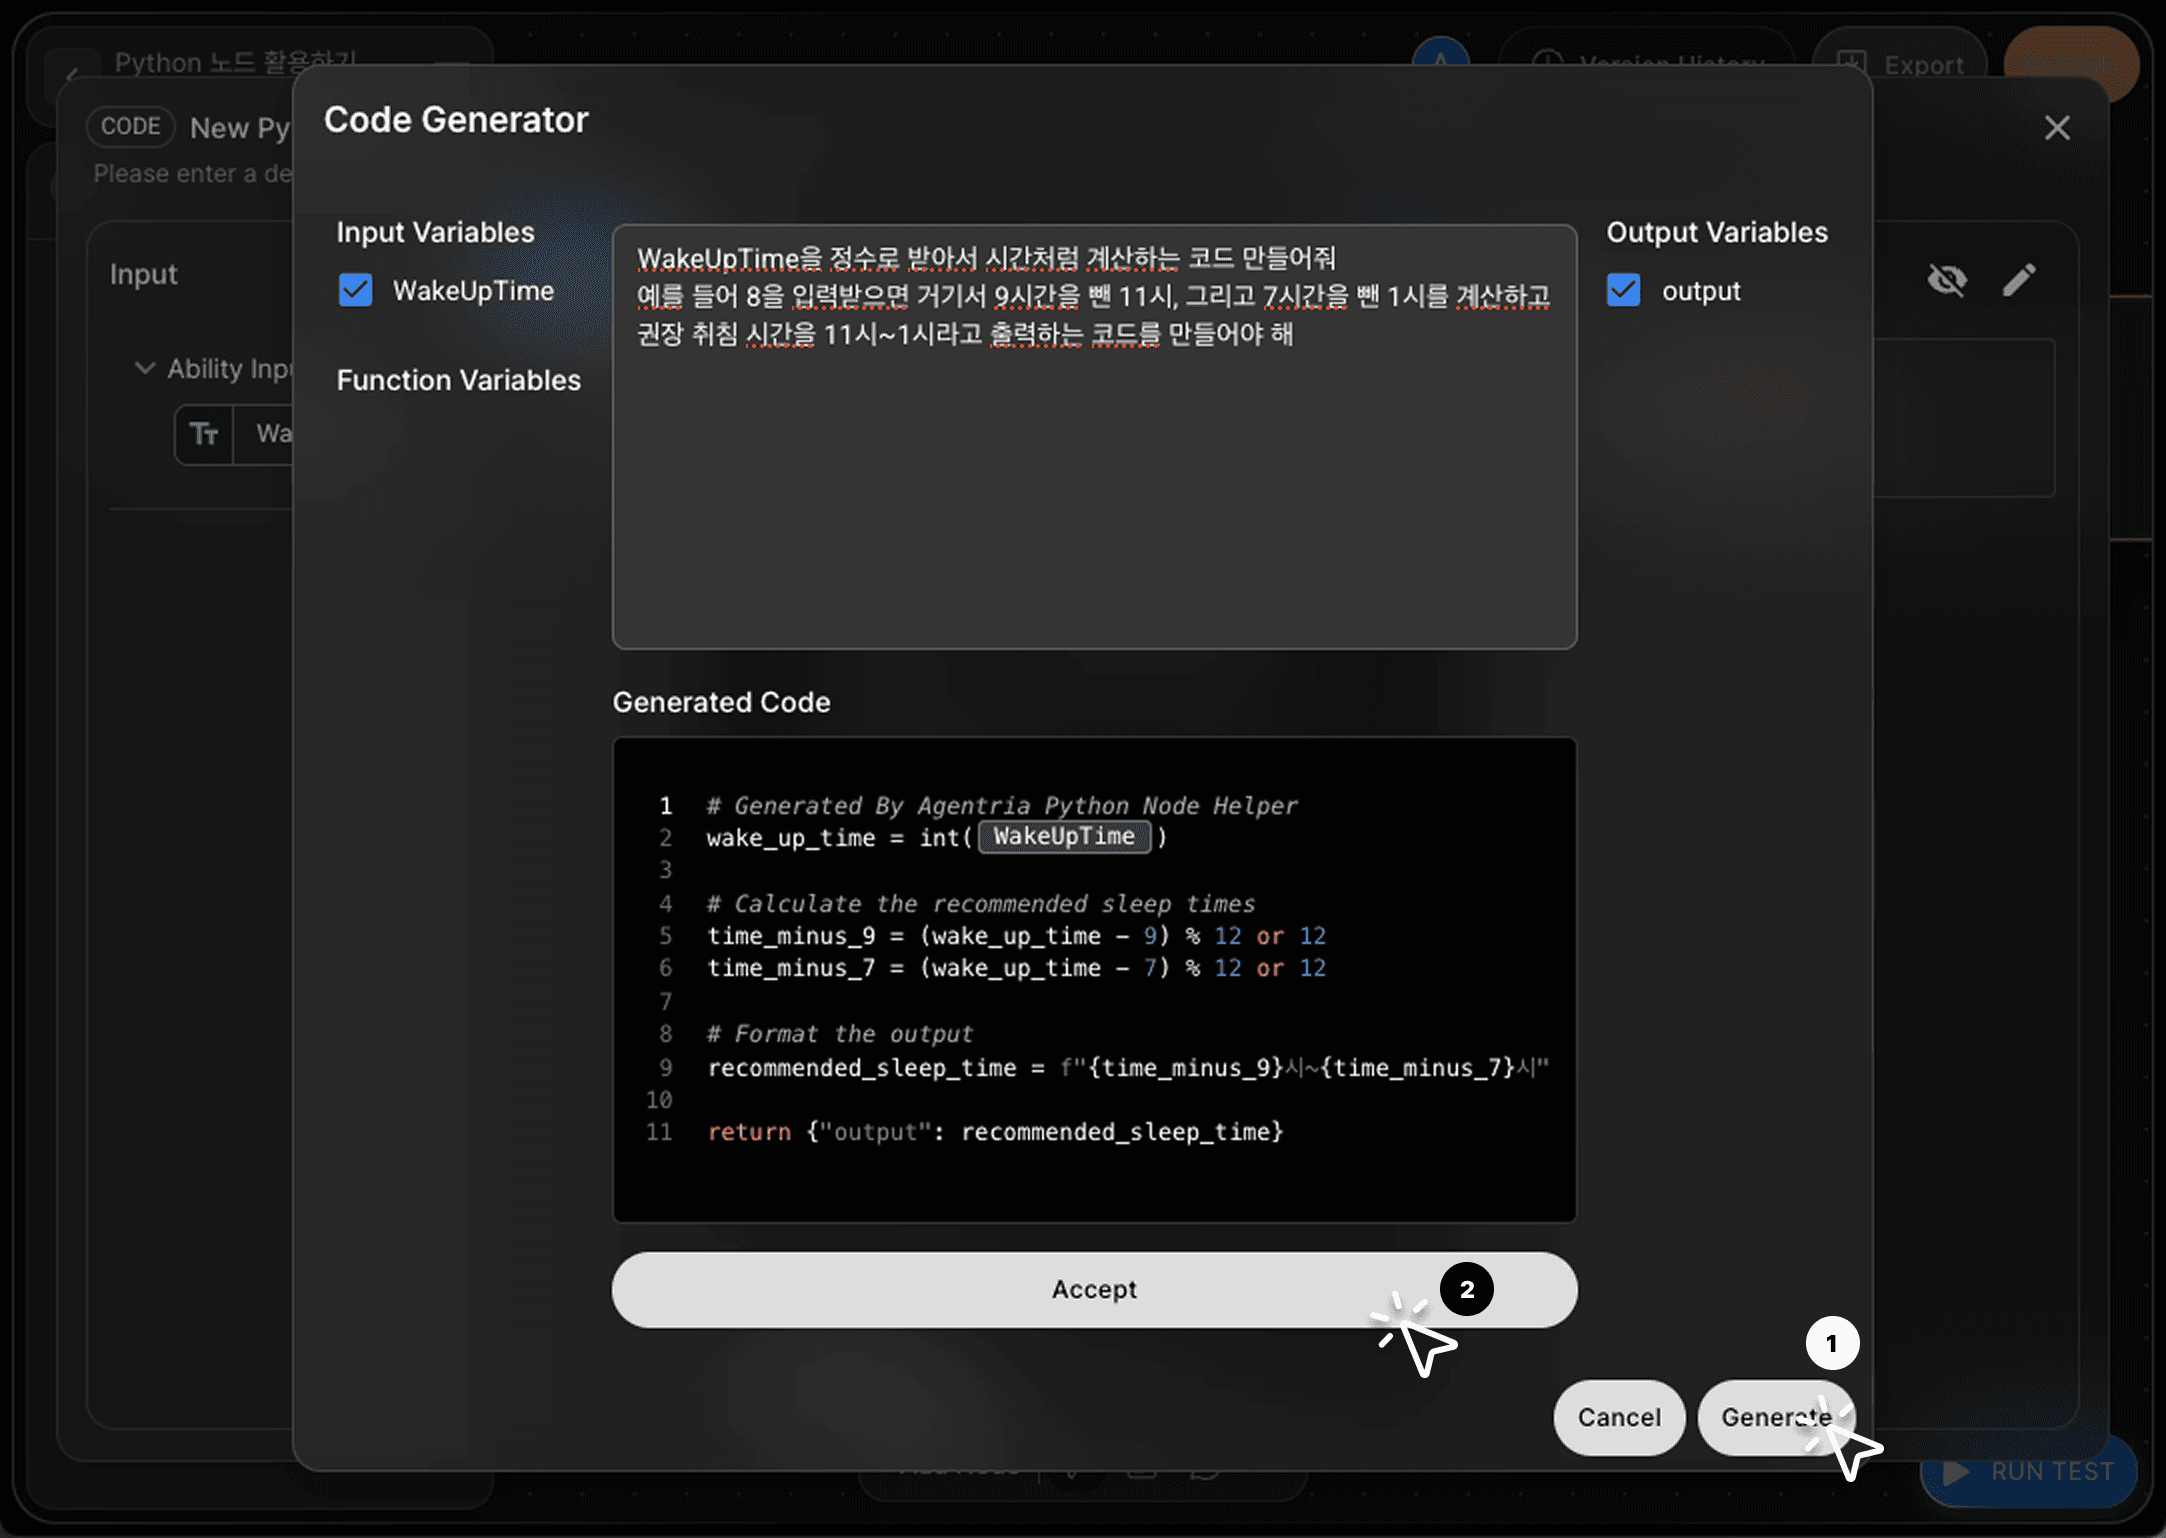Click the Function Variables heading

[x=458, y=380]
